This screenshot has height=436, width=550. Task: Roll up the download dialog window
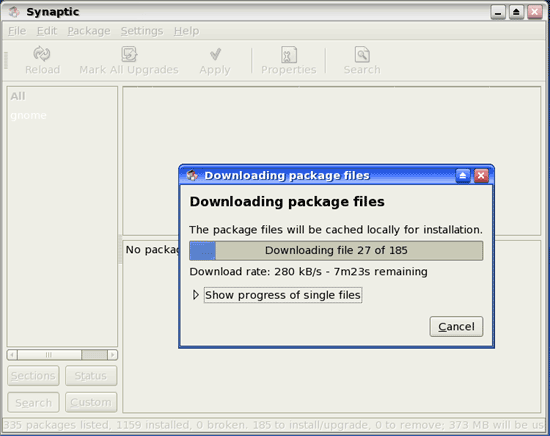(x=463, y=175)
